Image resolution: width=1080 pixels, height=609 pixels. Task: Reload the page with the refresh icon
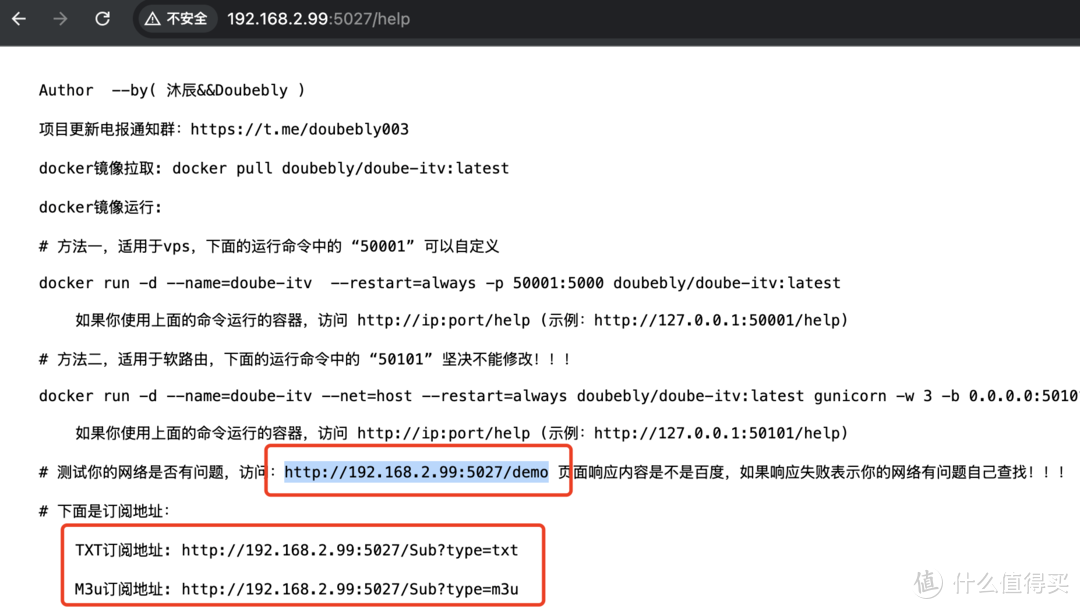[103, 19]
